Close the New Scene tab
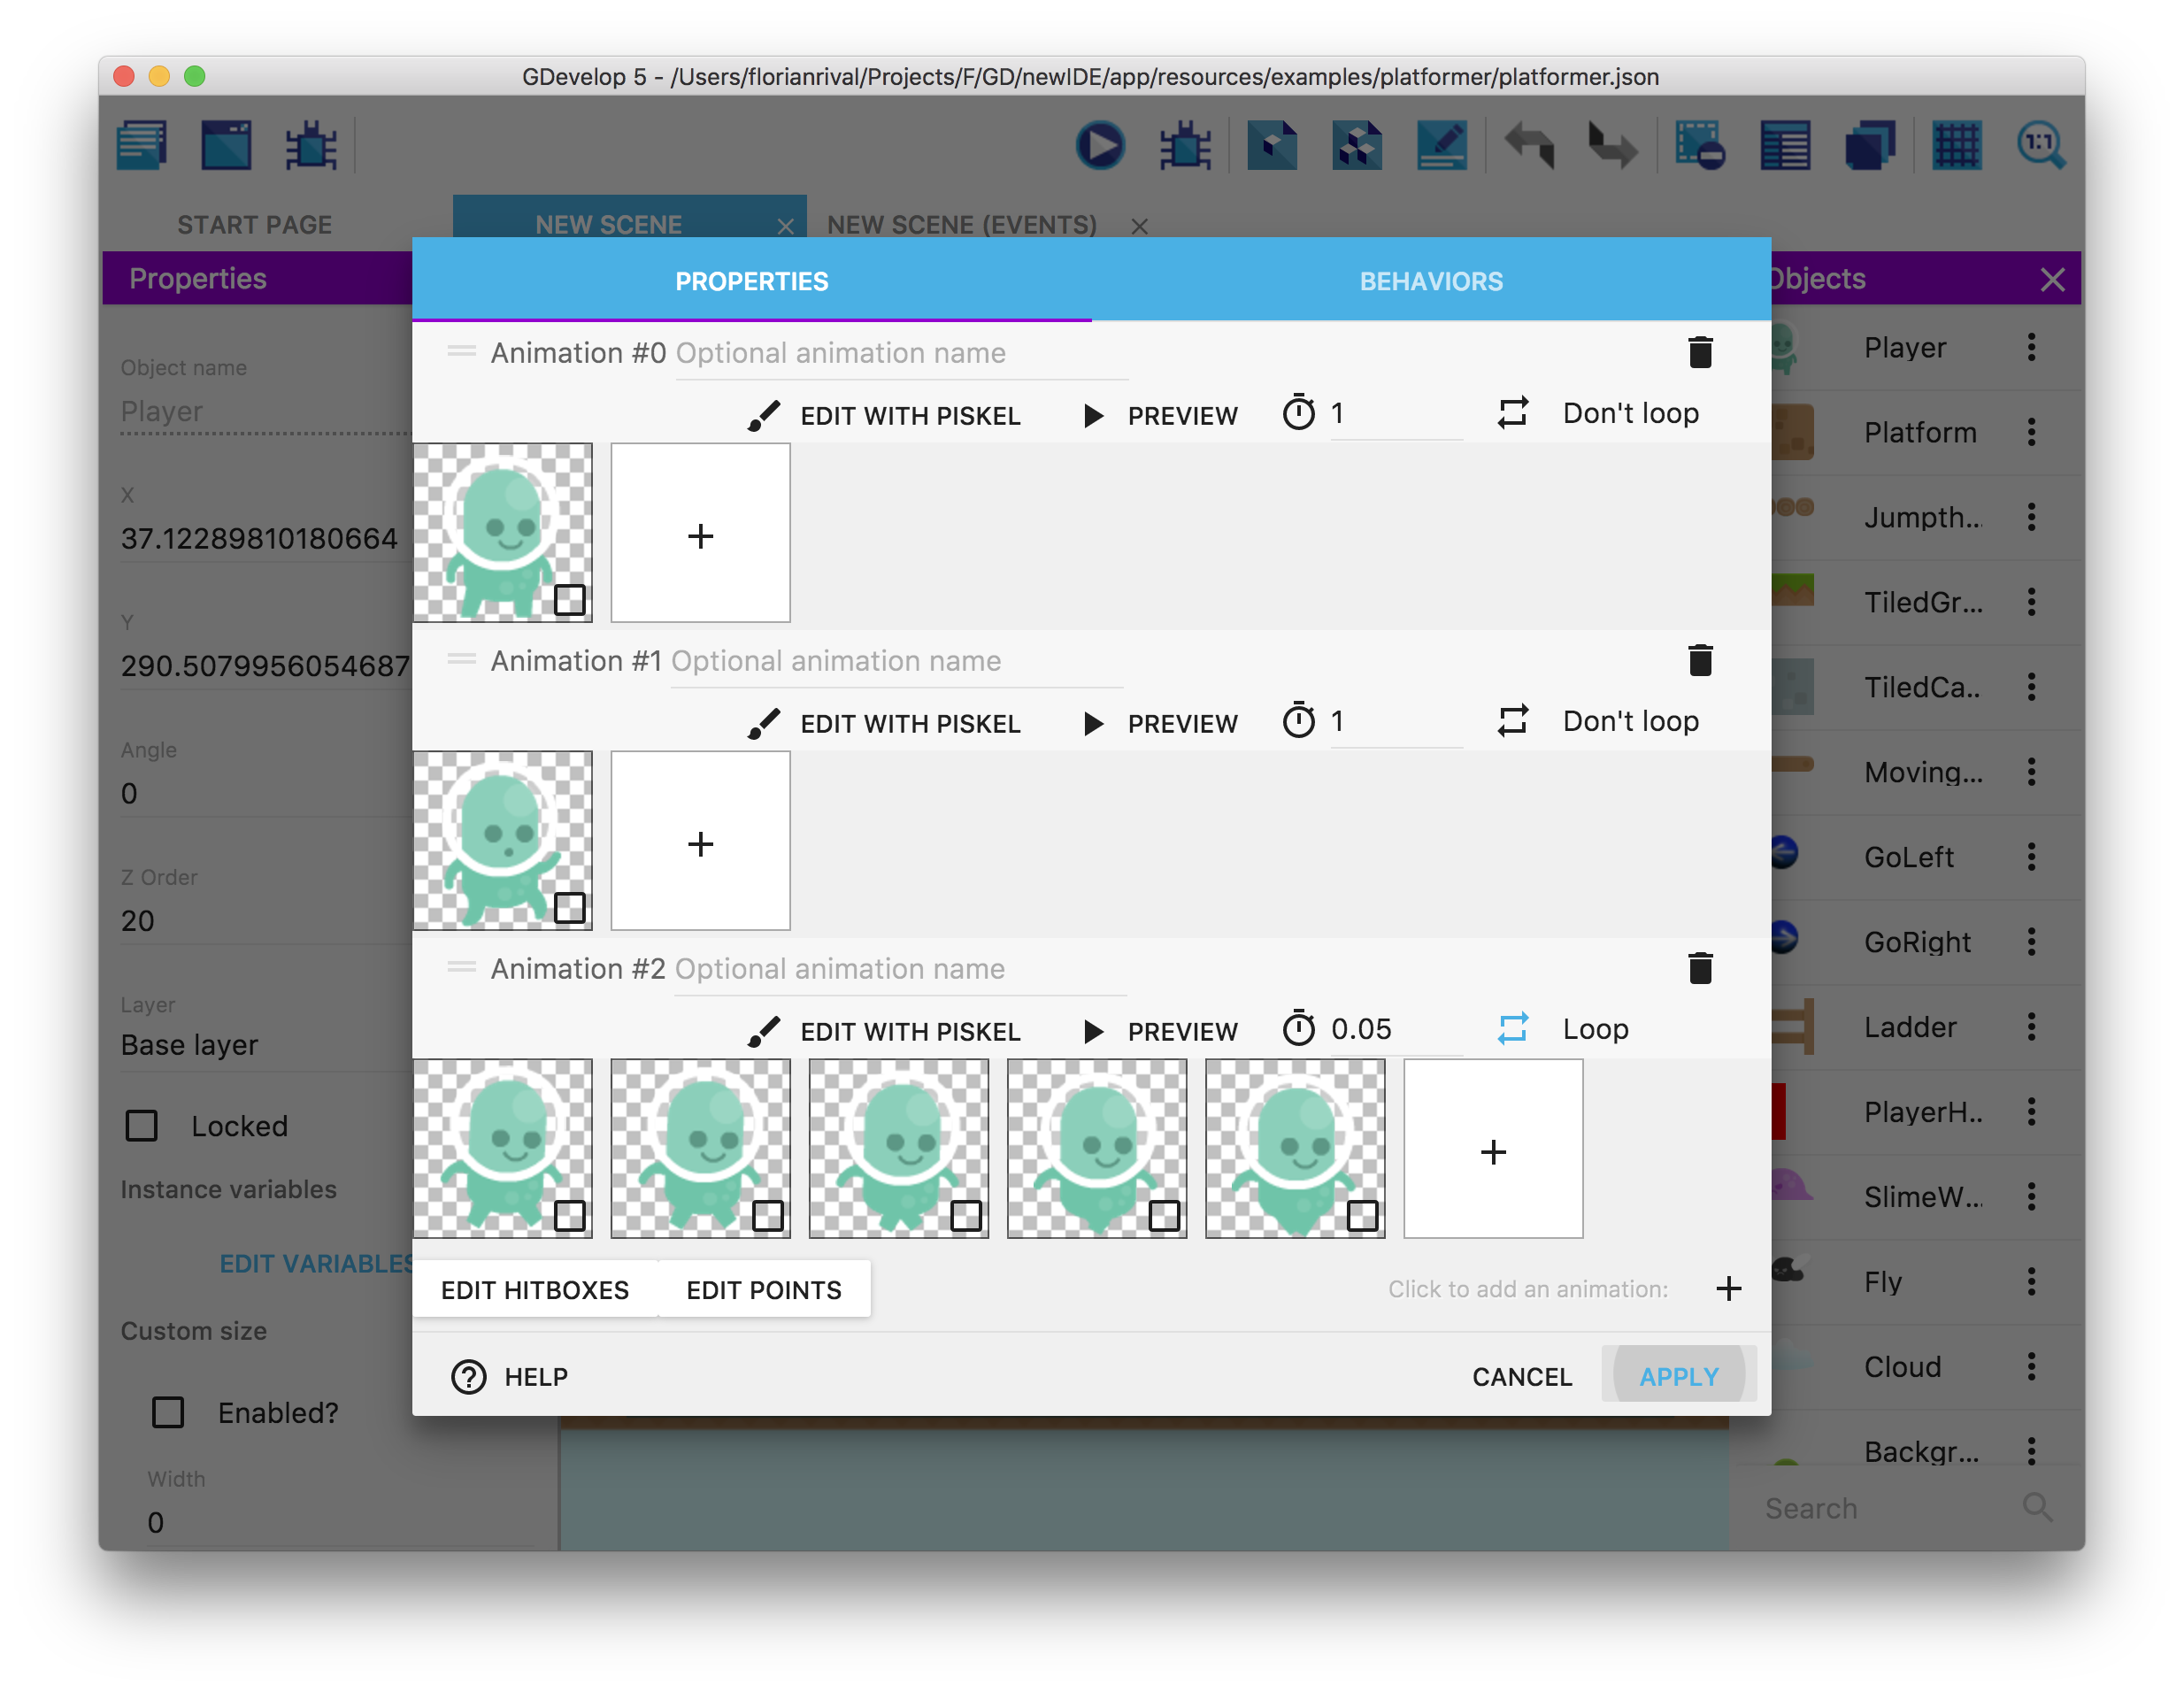This screenshot has width=2184, height=1692. click(x=786, y=226)
